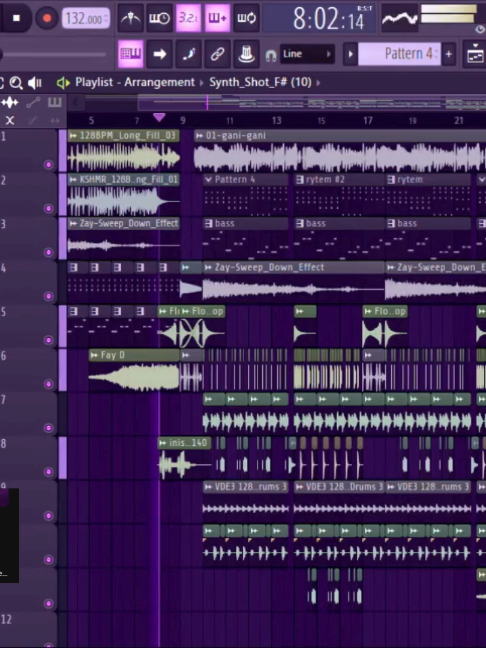Add new pattern with plus button
486x648 pixels.
(448, 54)
